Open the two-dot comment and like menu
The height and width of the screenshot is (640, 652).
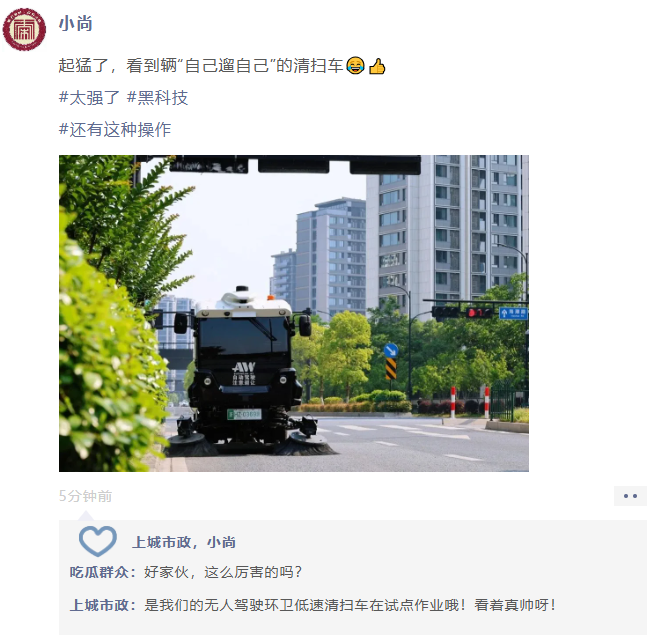630,496
